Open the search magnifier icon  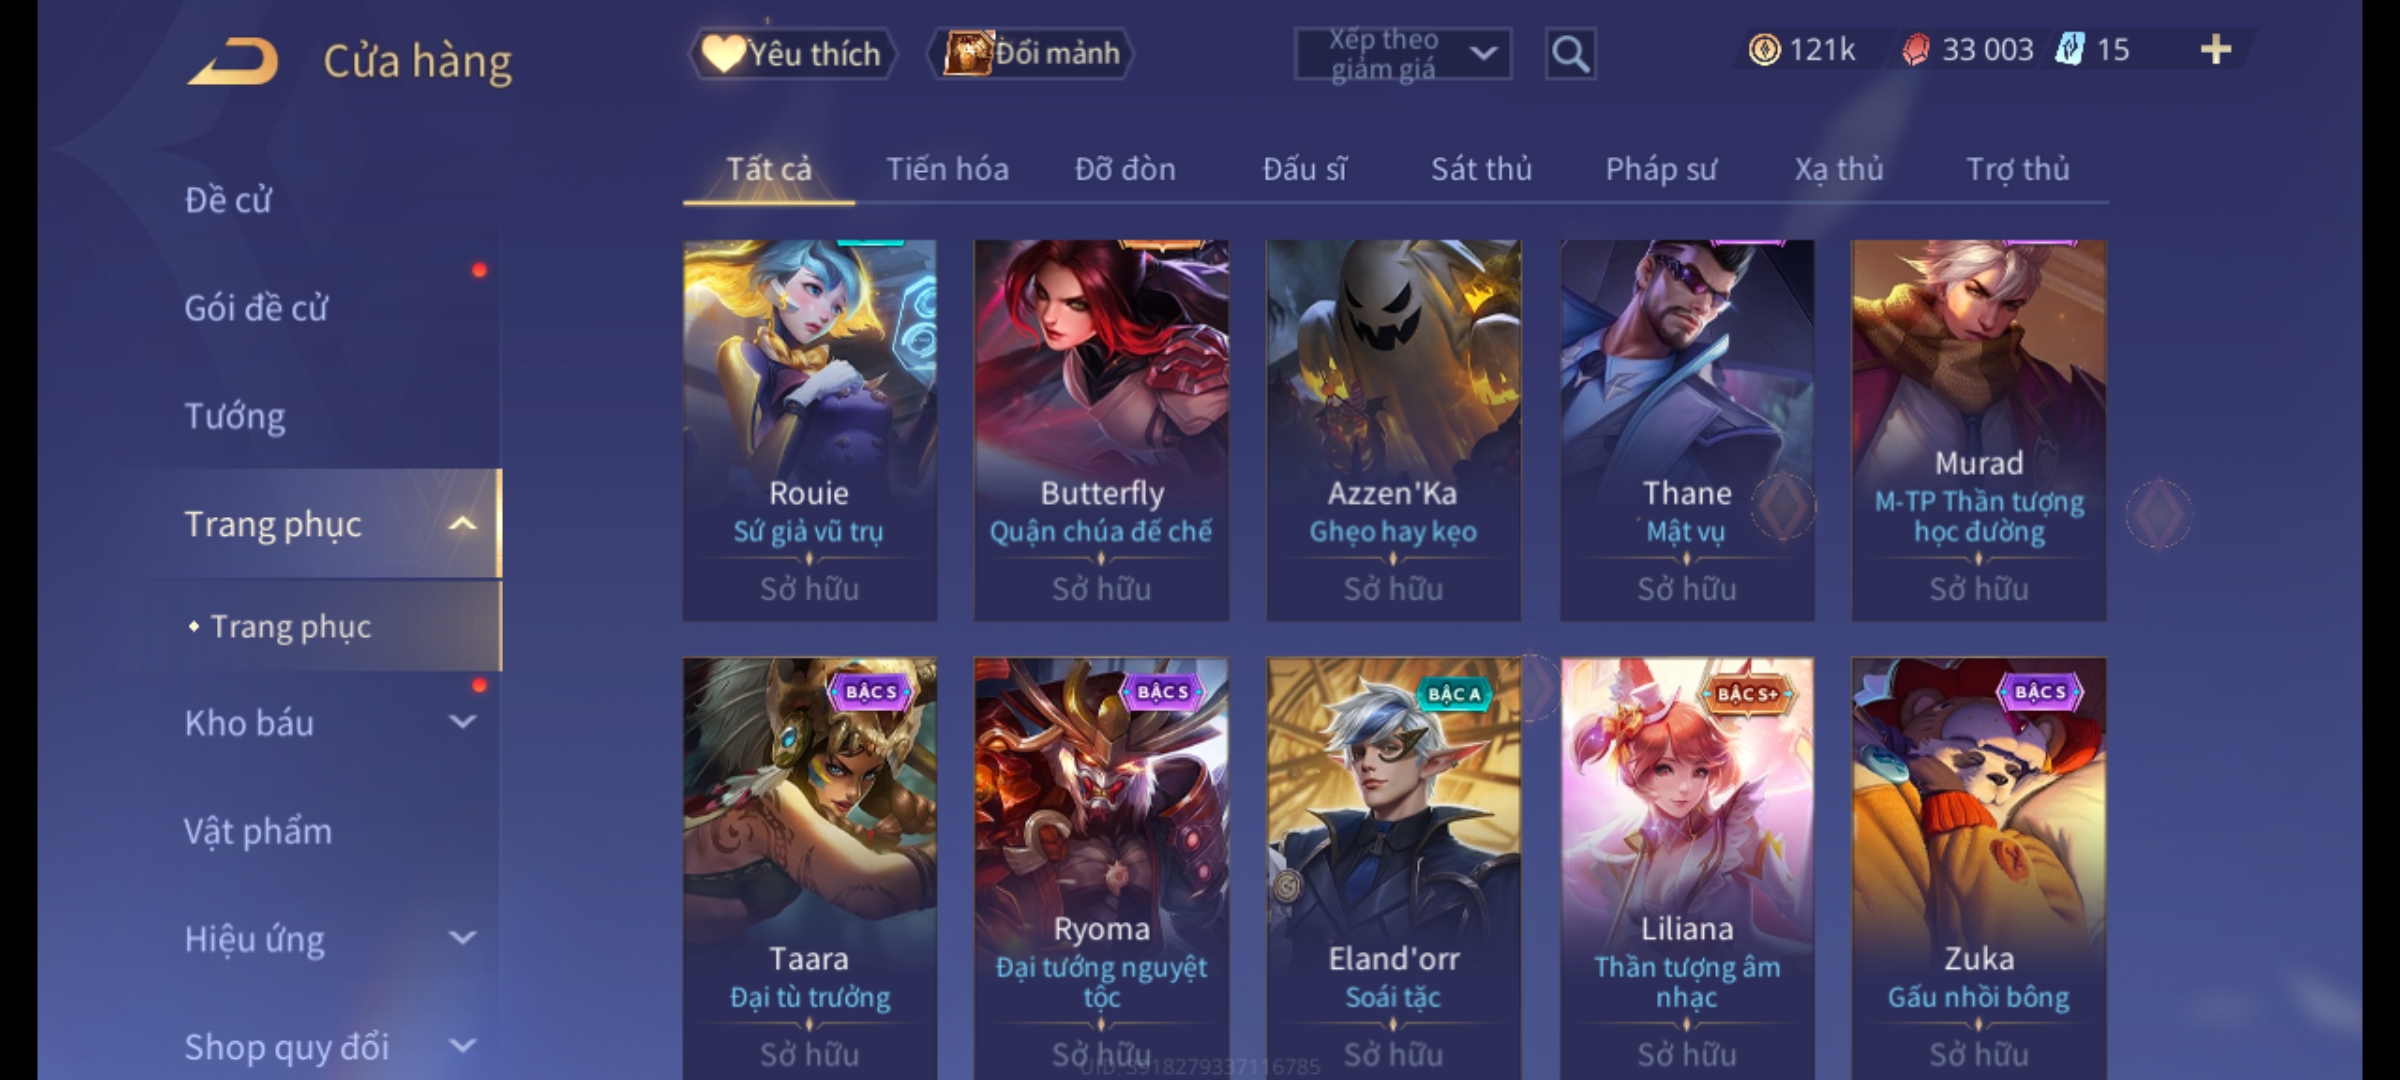(1570, 54)
